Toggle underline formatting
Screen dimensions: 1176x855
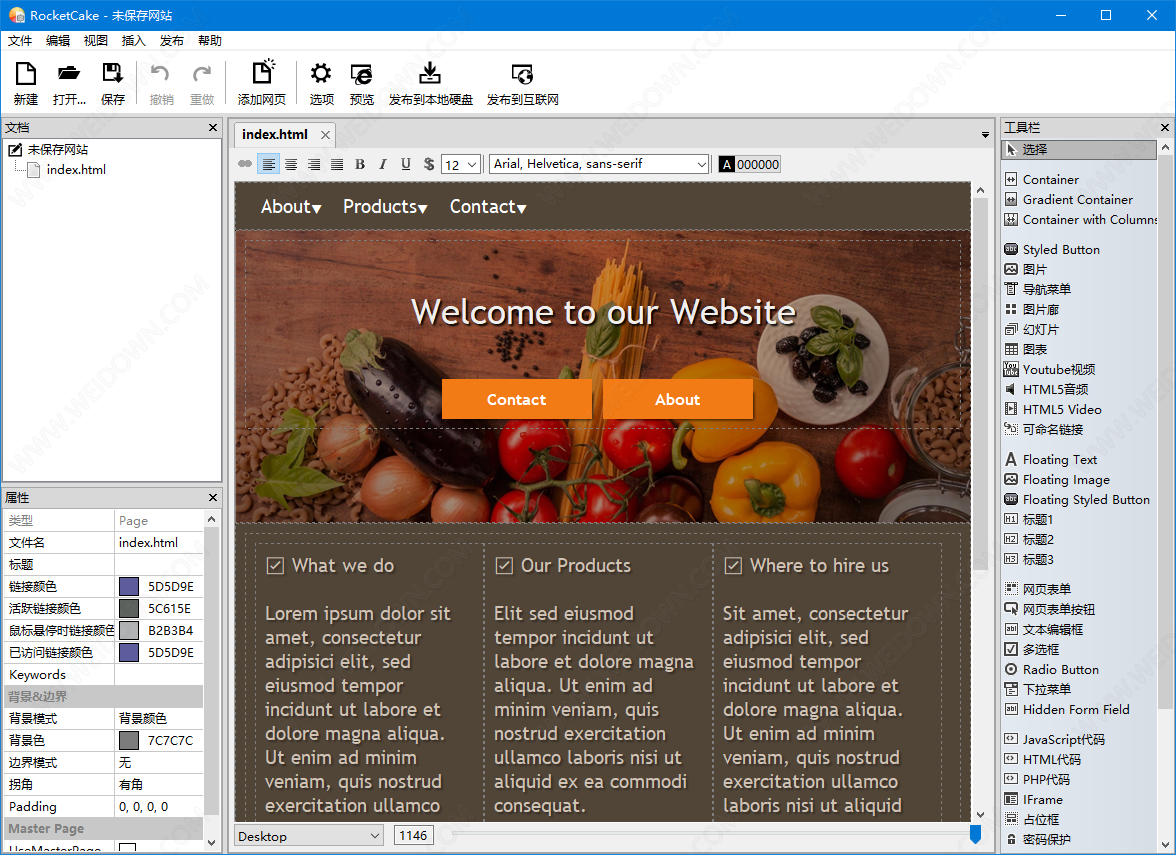(406, 164)
